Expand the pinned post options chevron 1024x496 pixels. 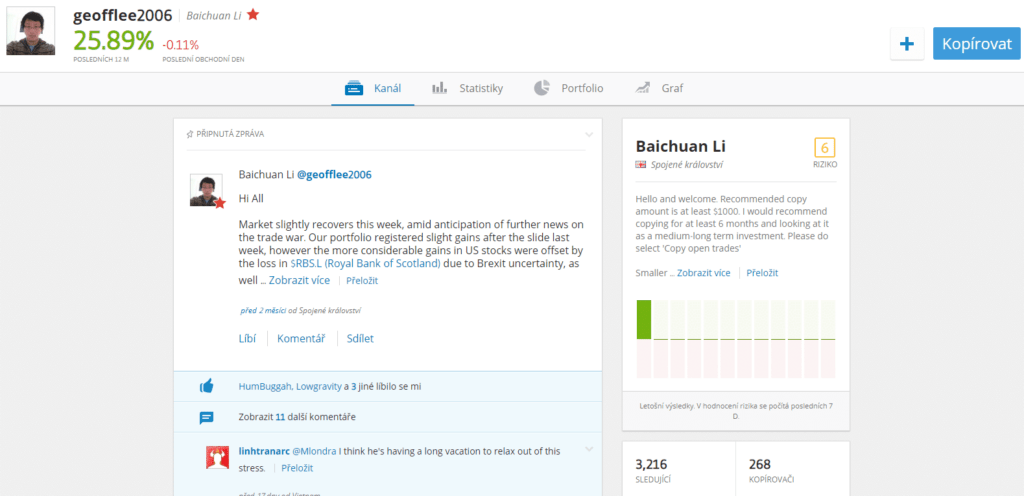590,134
